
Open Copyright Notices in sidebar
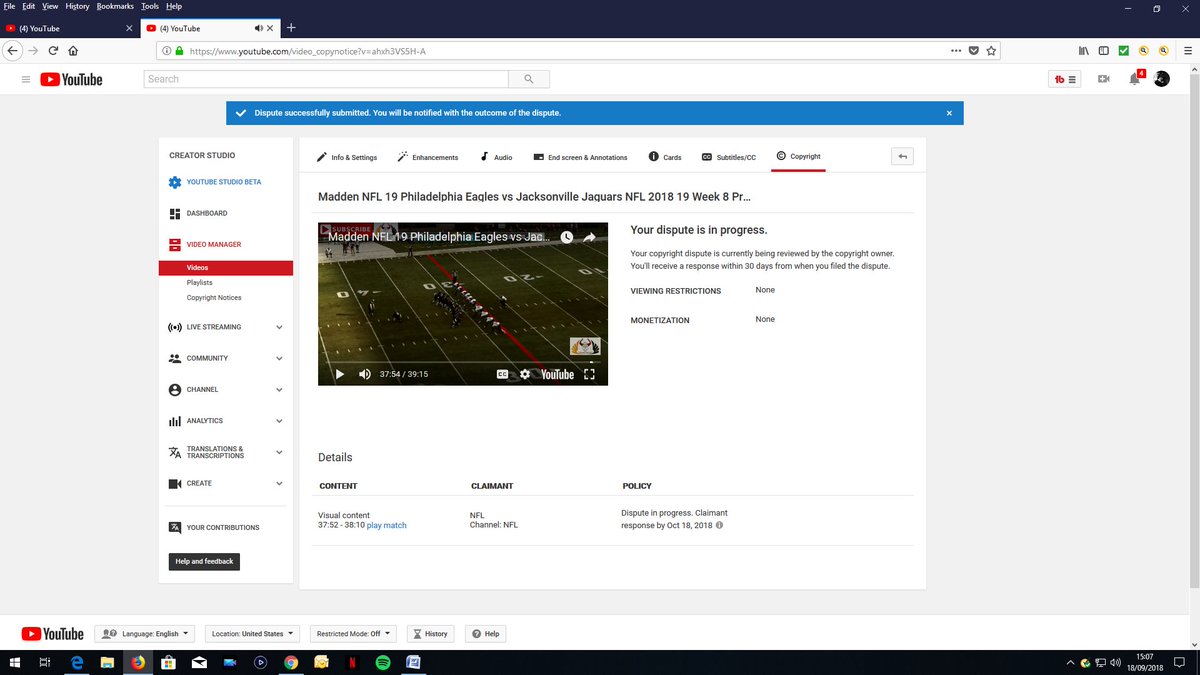point(214,298)
